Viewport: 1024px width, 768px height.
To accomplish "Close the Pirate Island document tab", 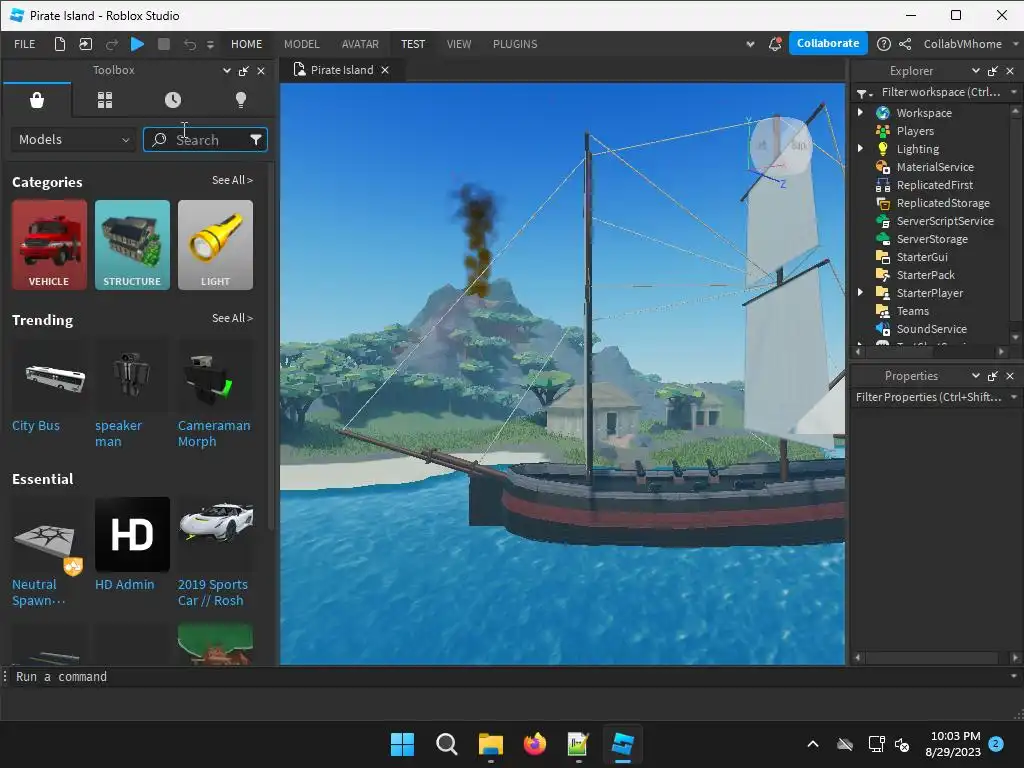I will tap(385, 70).
